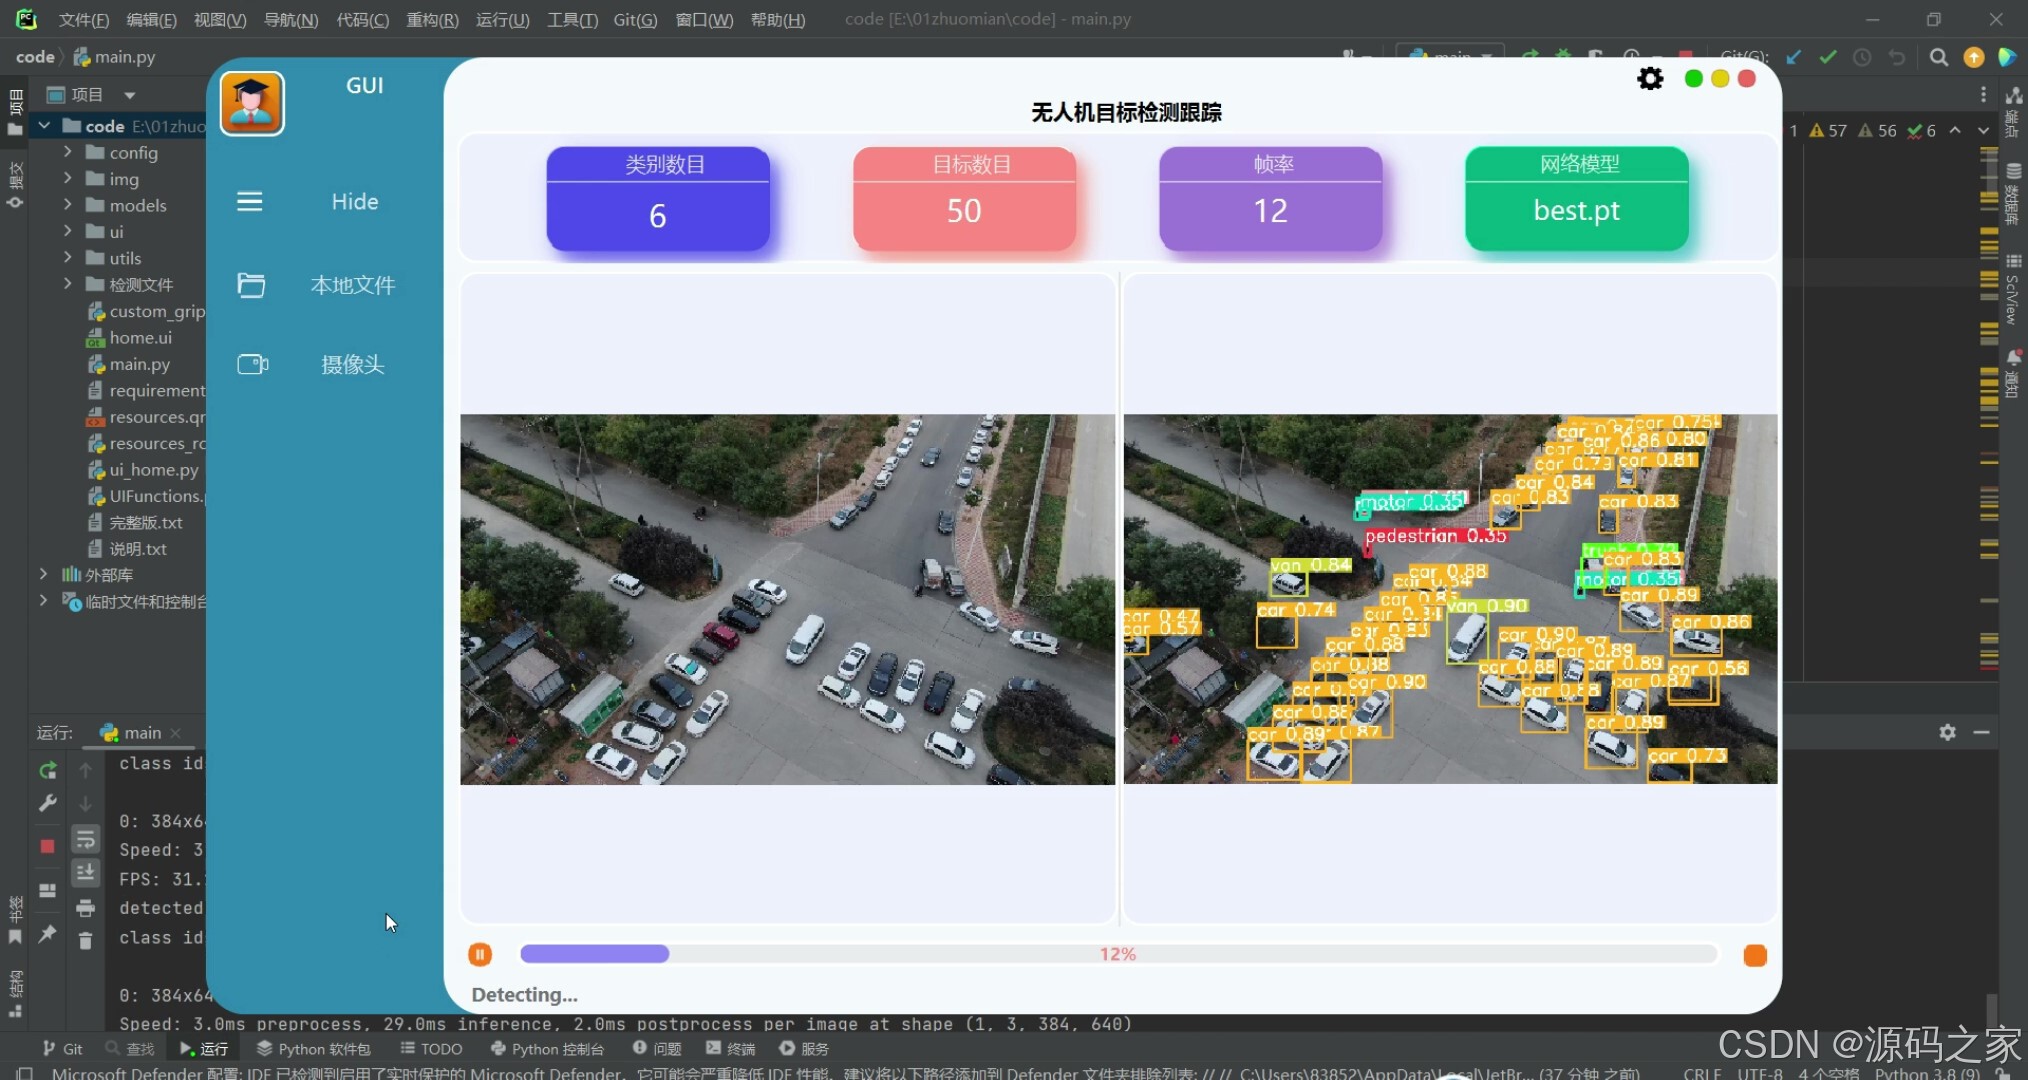Screen dimensions: 2028x1080
Task: Expand the models folder in project tree
Action: click(x=67, y=205)
